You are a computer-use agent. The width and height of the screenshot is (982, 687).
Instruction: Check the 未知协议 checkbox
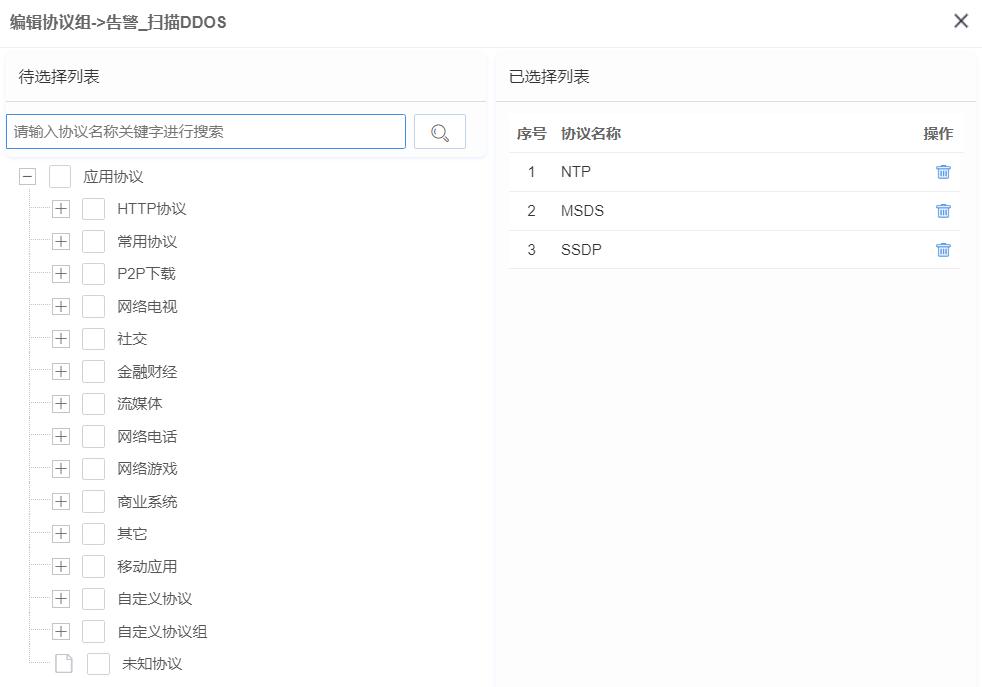tap(98, 664)
